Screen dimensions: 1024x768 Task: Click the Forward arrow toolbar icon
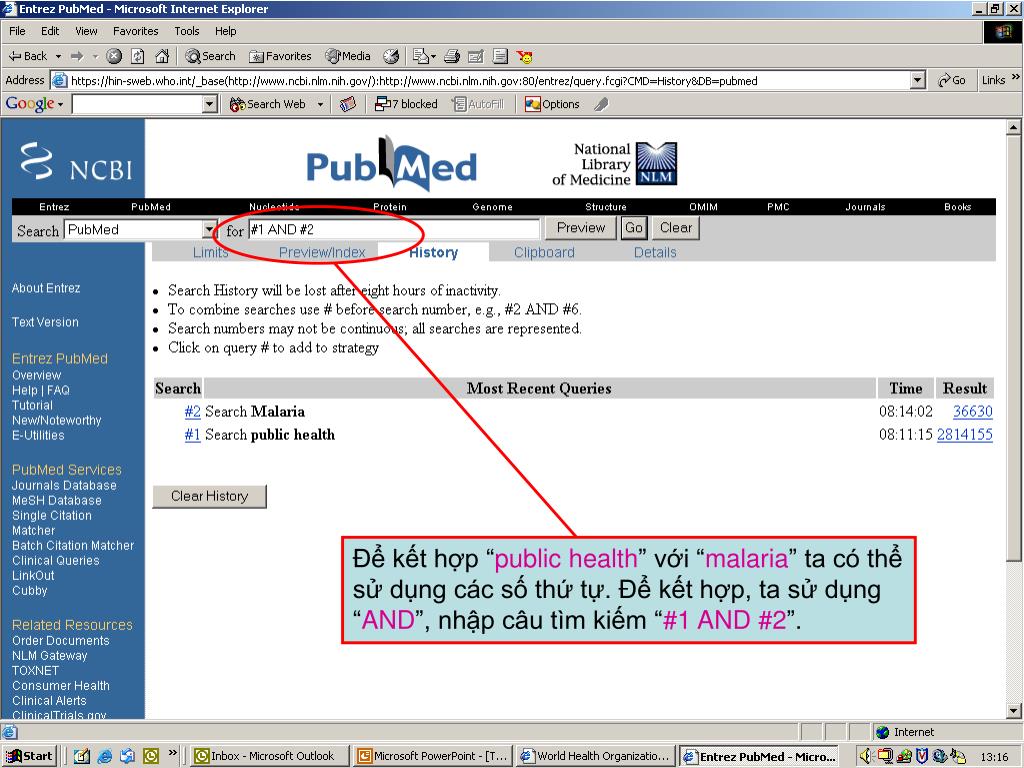coord(77,56)
